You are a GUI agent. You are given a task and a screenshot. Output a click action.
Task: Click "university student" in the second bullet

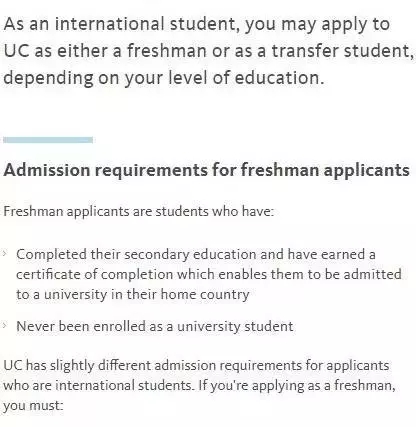point(235,326)
